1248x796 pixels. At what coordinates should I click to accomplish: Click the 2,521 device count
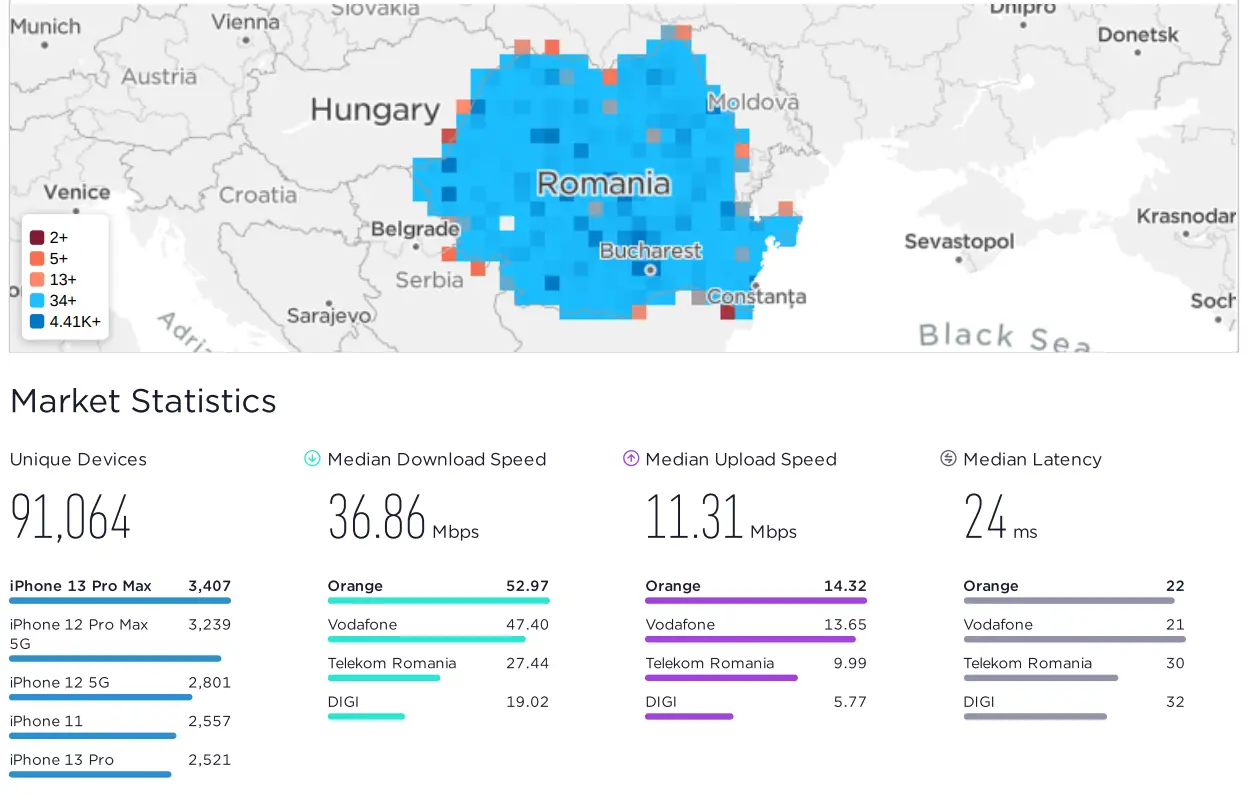(209, 760)
